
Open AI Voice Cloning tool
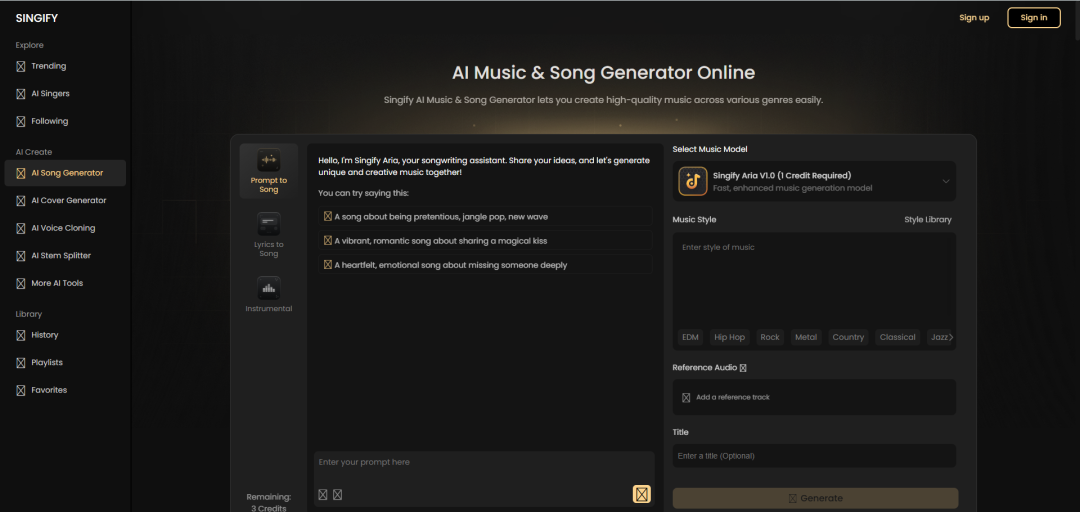point(65,228)
